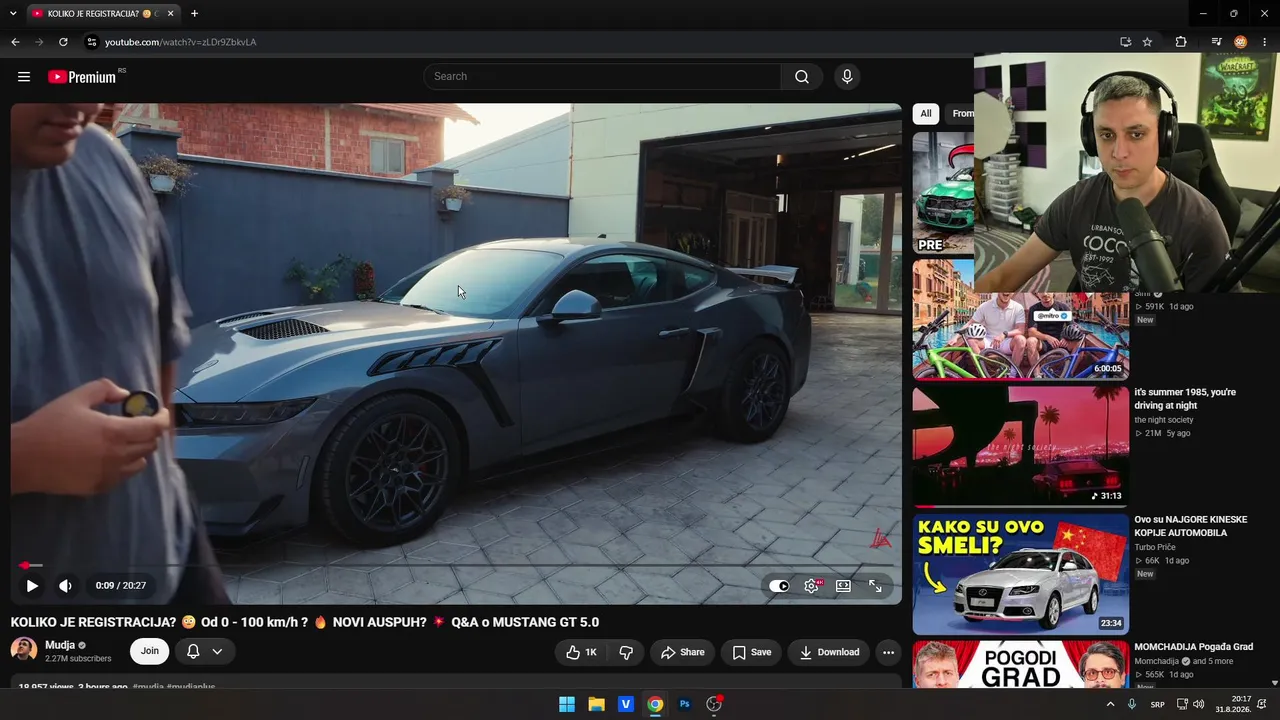Open the Chrome profile avatar
Screen dimensions: 1280x720
[1241, 42]
